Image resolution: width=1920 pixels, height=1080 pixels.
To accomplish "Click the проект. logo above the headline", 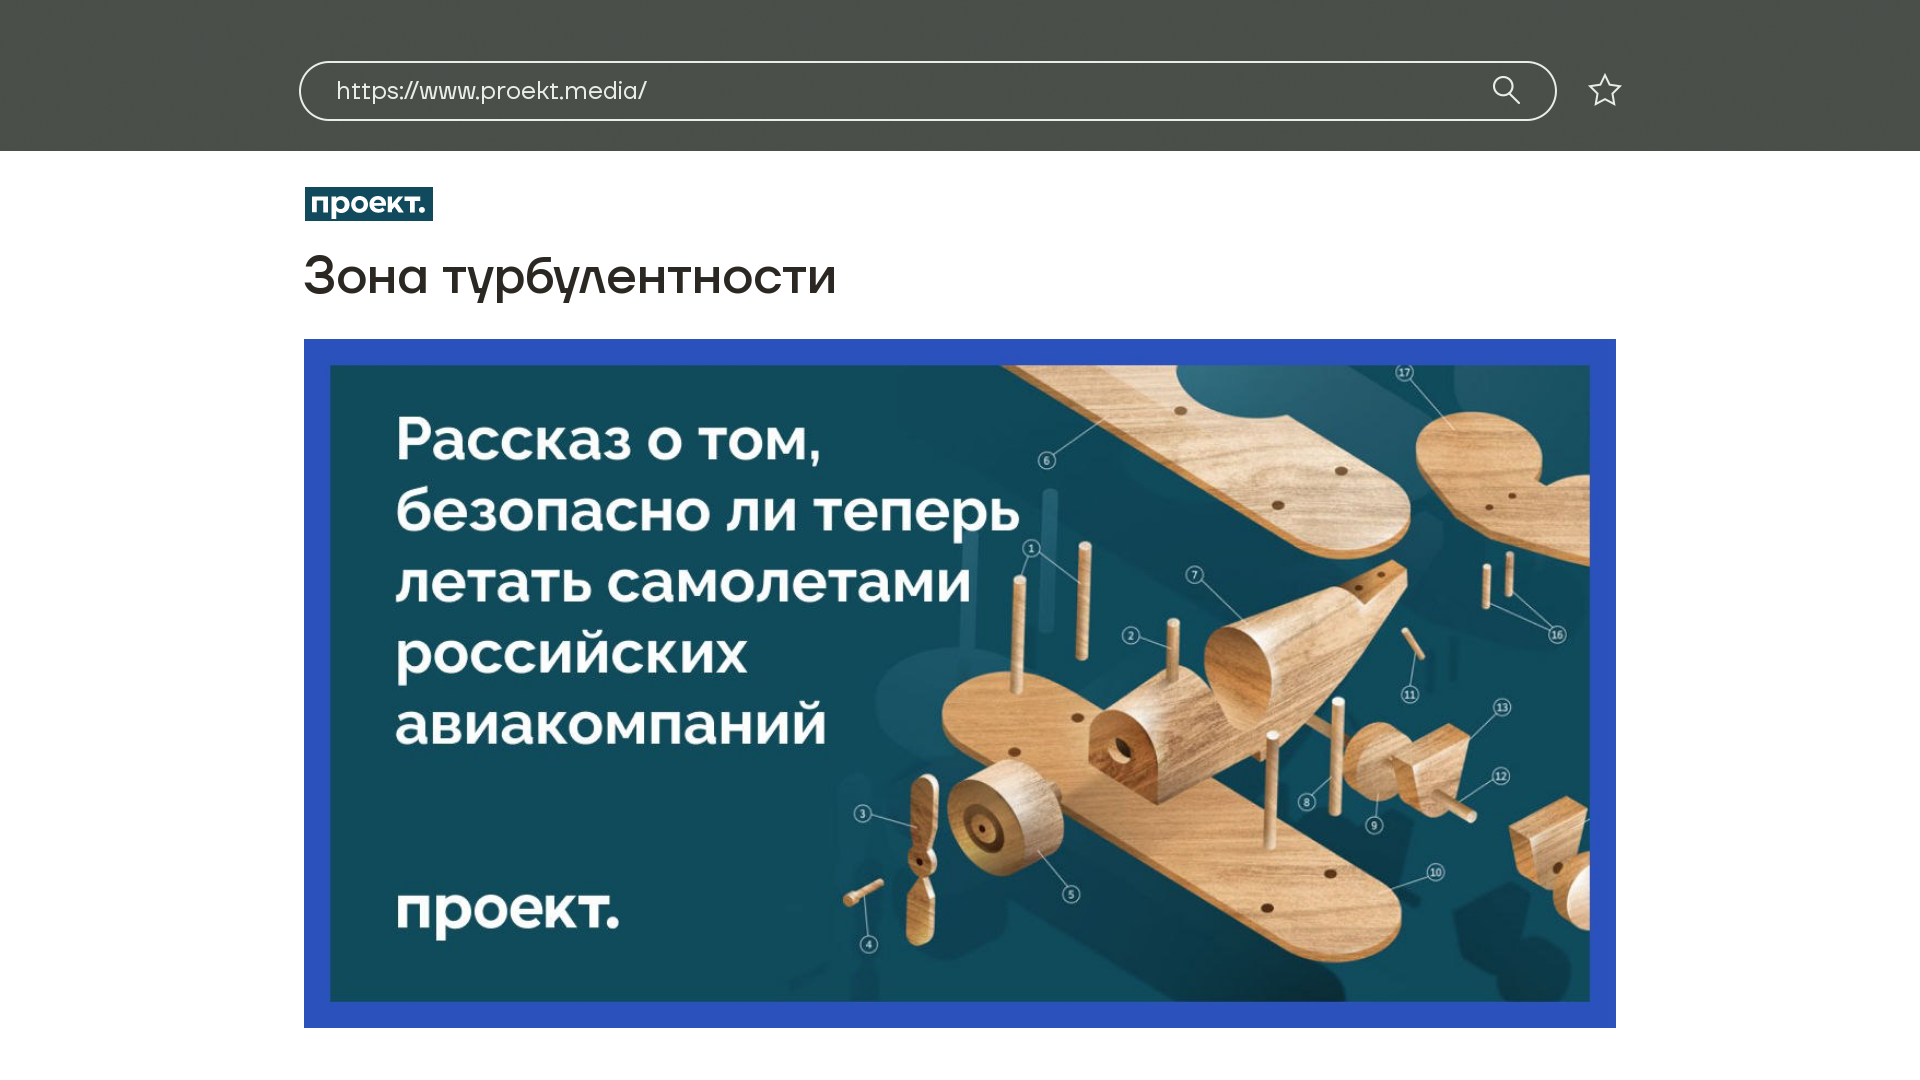I will click(x=369, y=204).
